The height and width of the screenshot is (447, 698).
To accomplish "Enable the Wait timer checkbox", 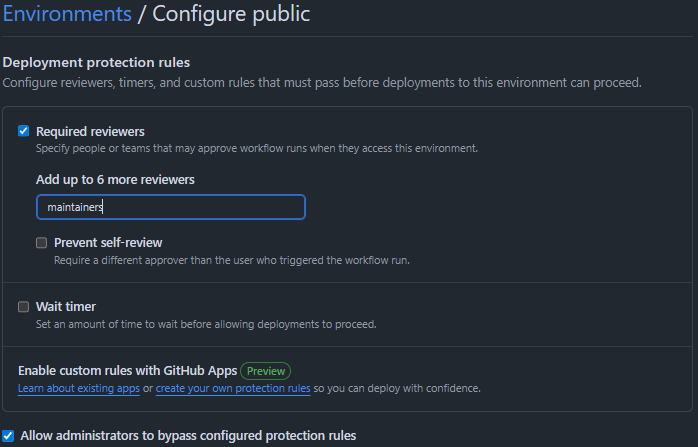I will 23,307.
